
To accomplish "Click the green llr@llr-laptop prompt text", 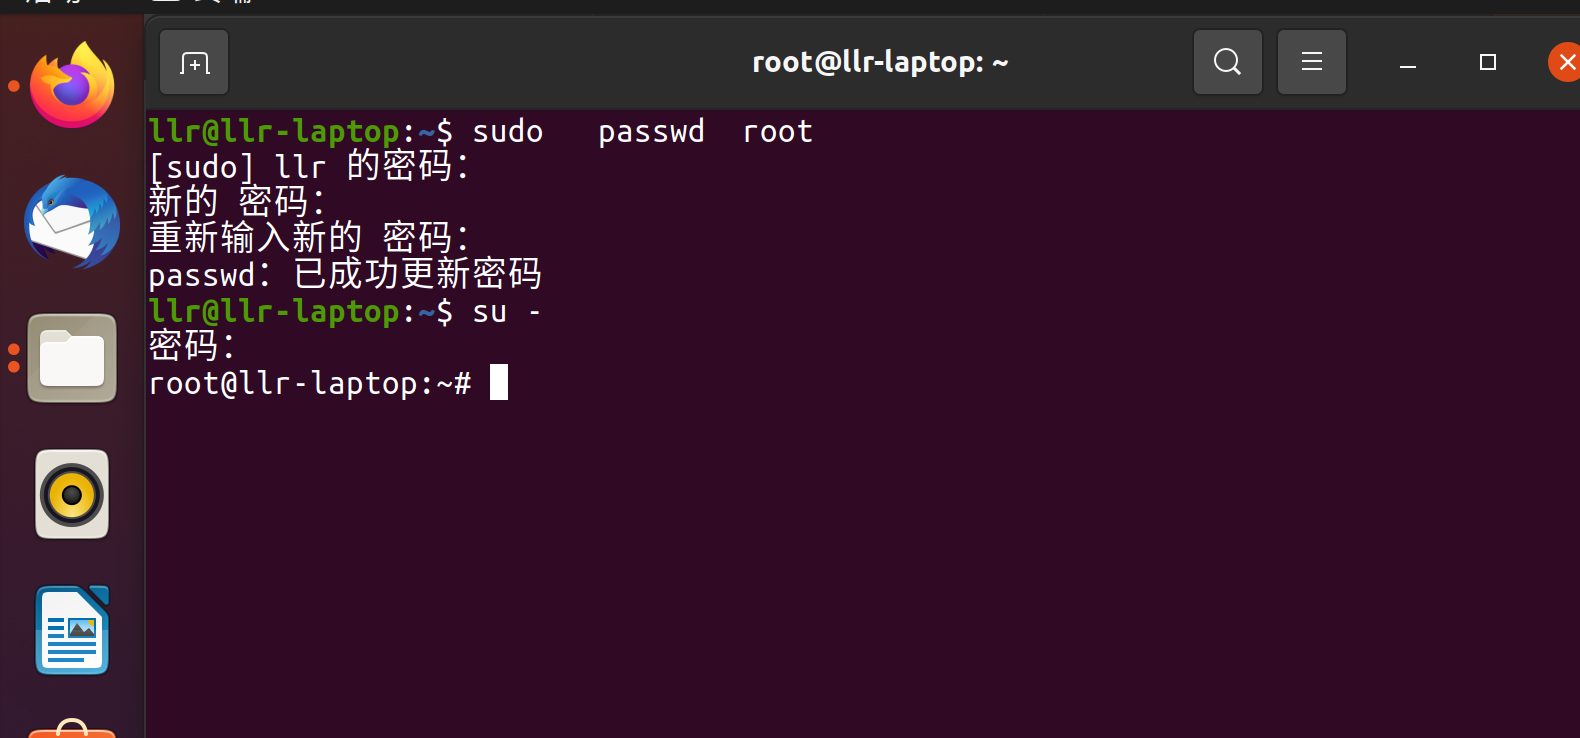I will [x=274, y=131].
